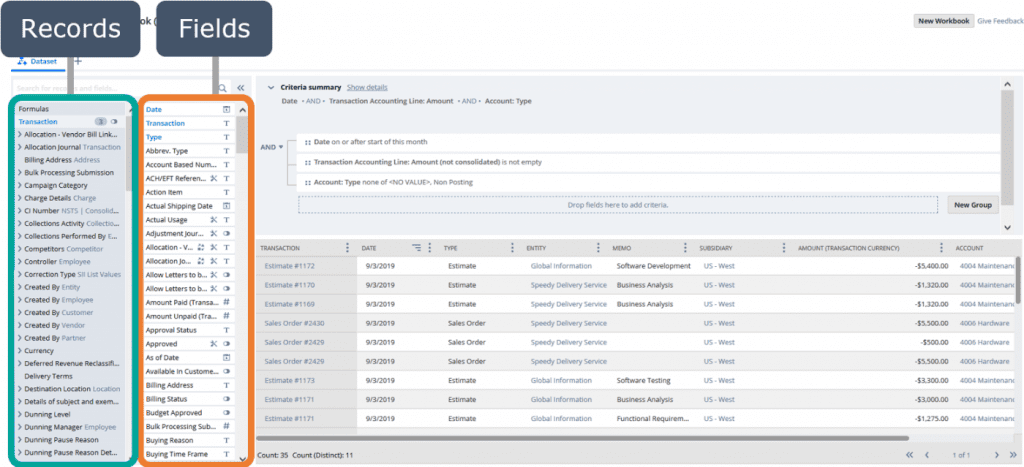Click the New Group button
The width and height of the screenshot is (1024, 467).
[x=972, y=204]
